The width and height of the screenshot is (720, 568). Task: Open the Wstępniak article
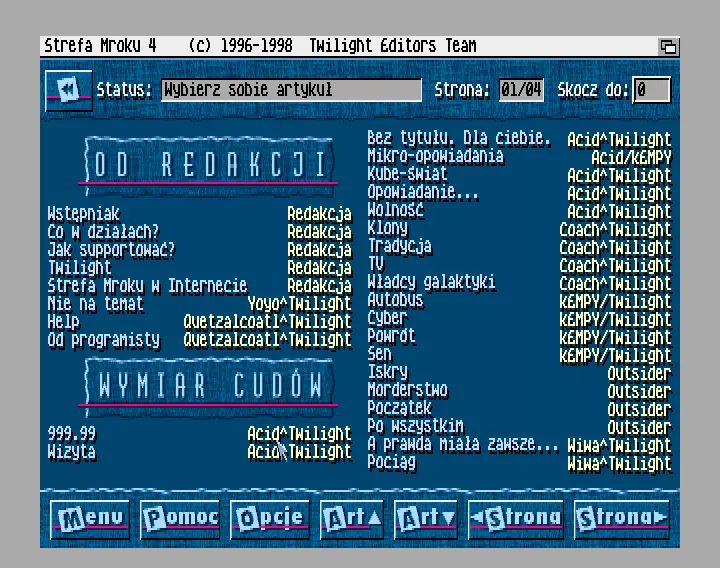84,214
